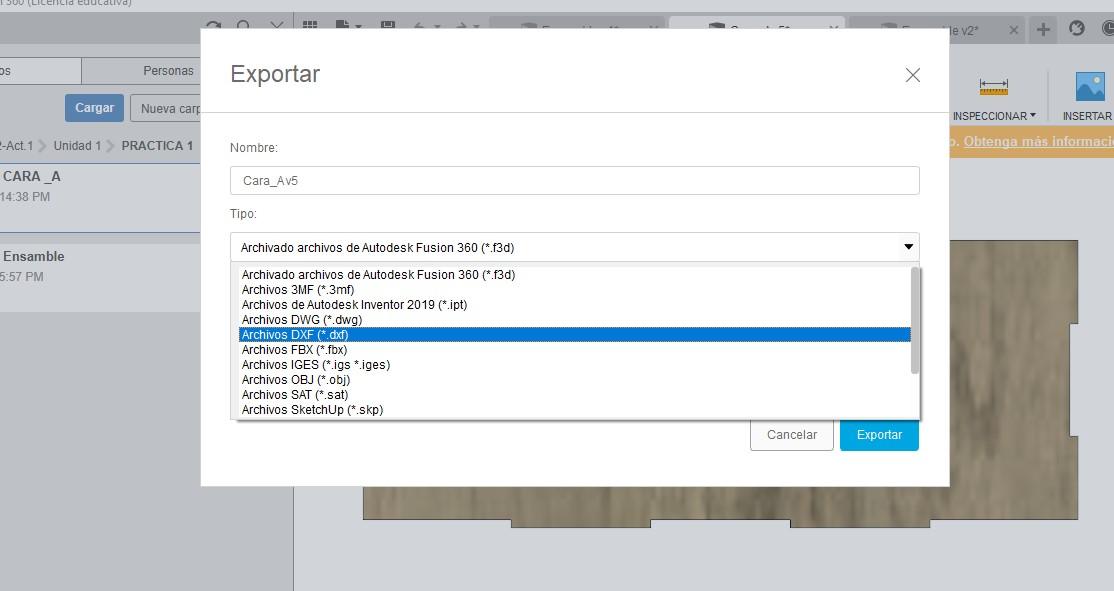Click the file type list scrollbar

click(915, 320)
